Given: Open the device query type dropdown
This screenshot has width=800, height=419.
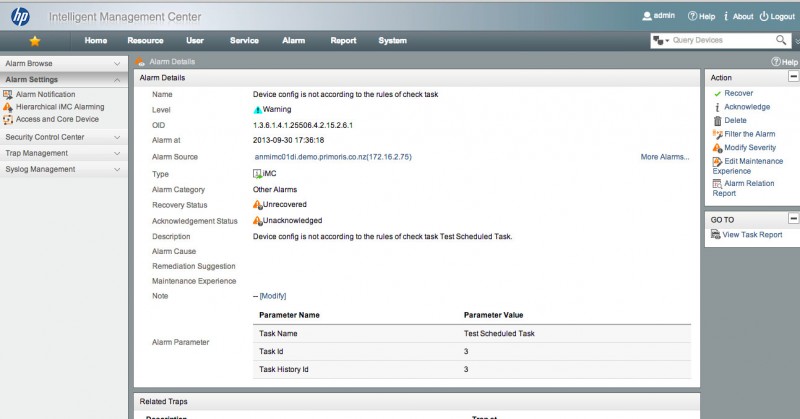Looking at the screenshot, I should 661,40.
